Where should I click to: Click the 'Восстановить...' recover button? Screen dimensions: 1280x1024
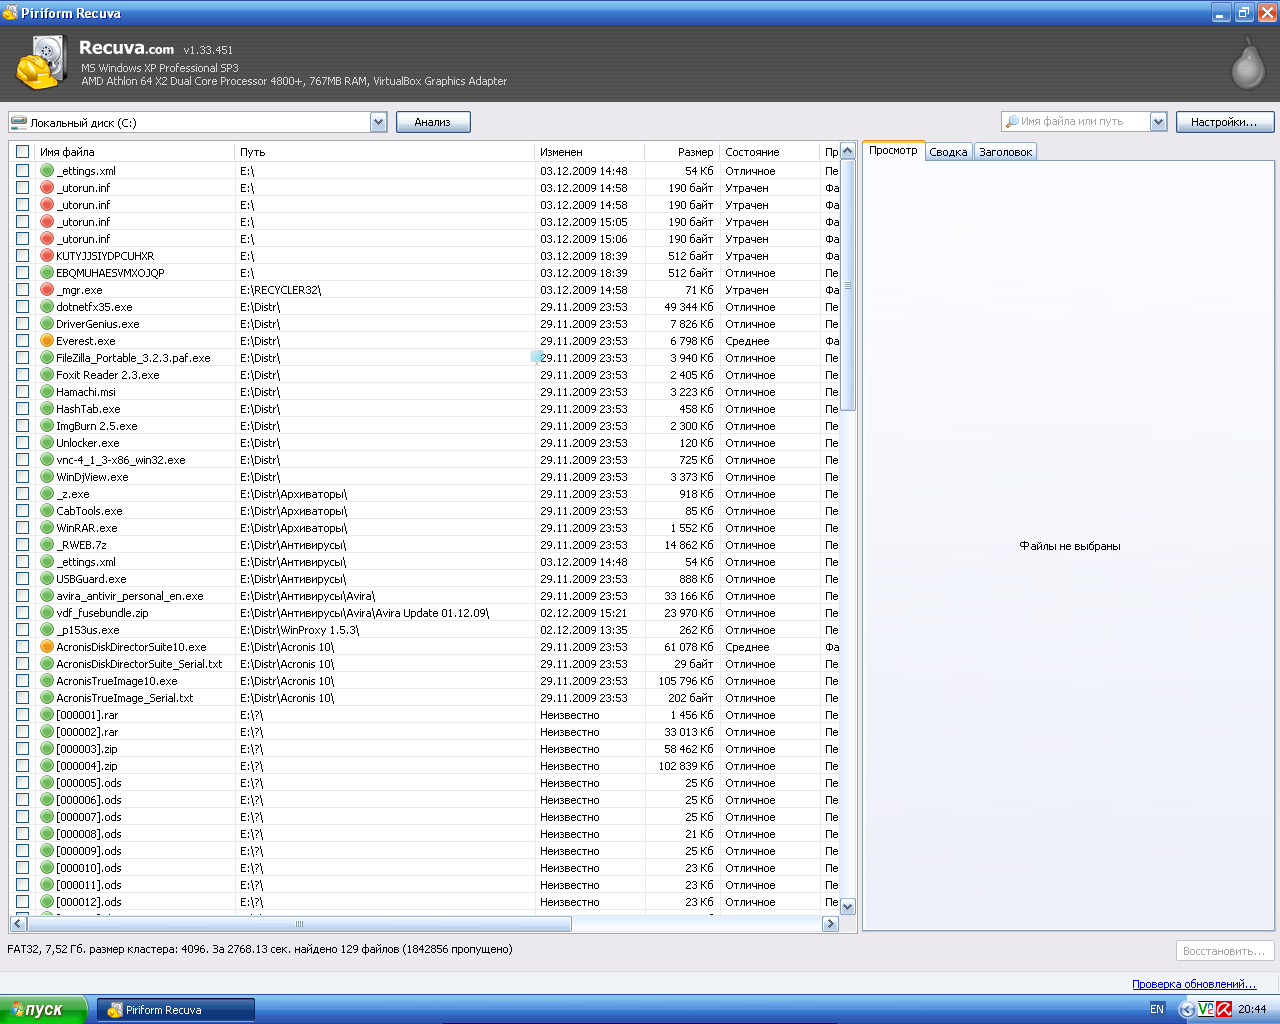[x=1224, y=951]
